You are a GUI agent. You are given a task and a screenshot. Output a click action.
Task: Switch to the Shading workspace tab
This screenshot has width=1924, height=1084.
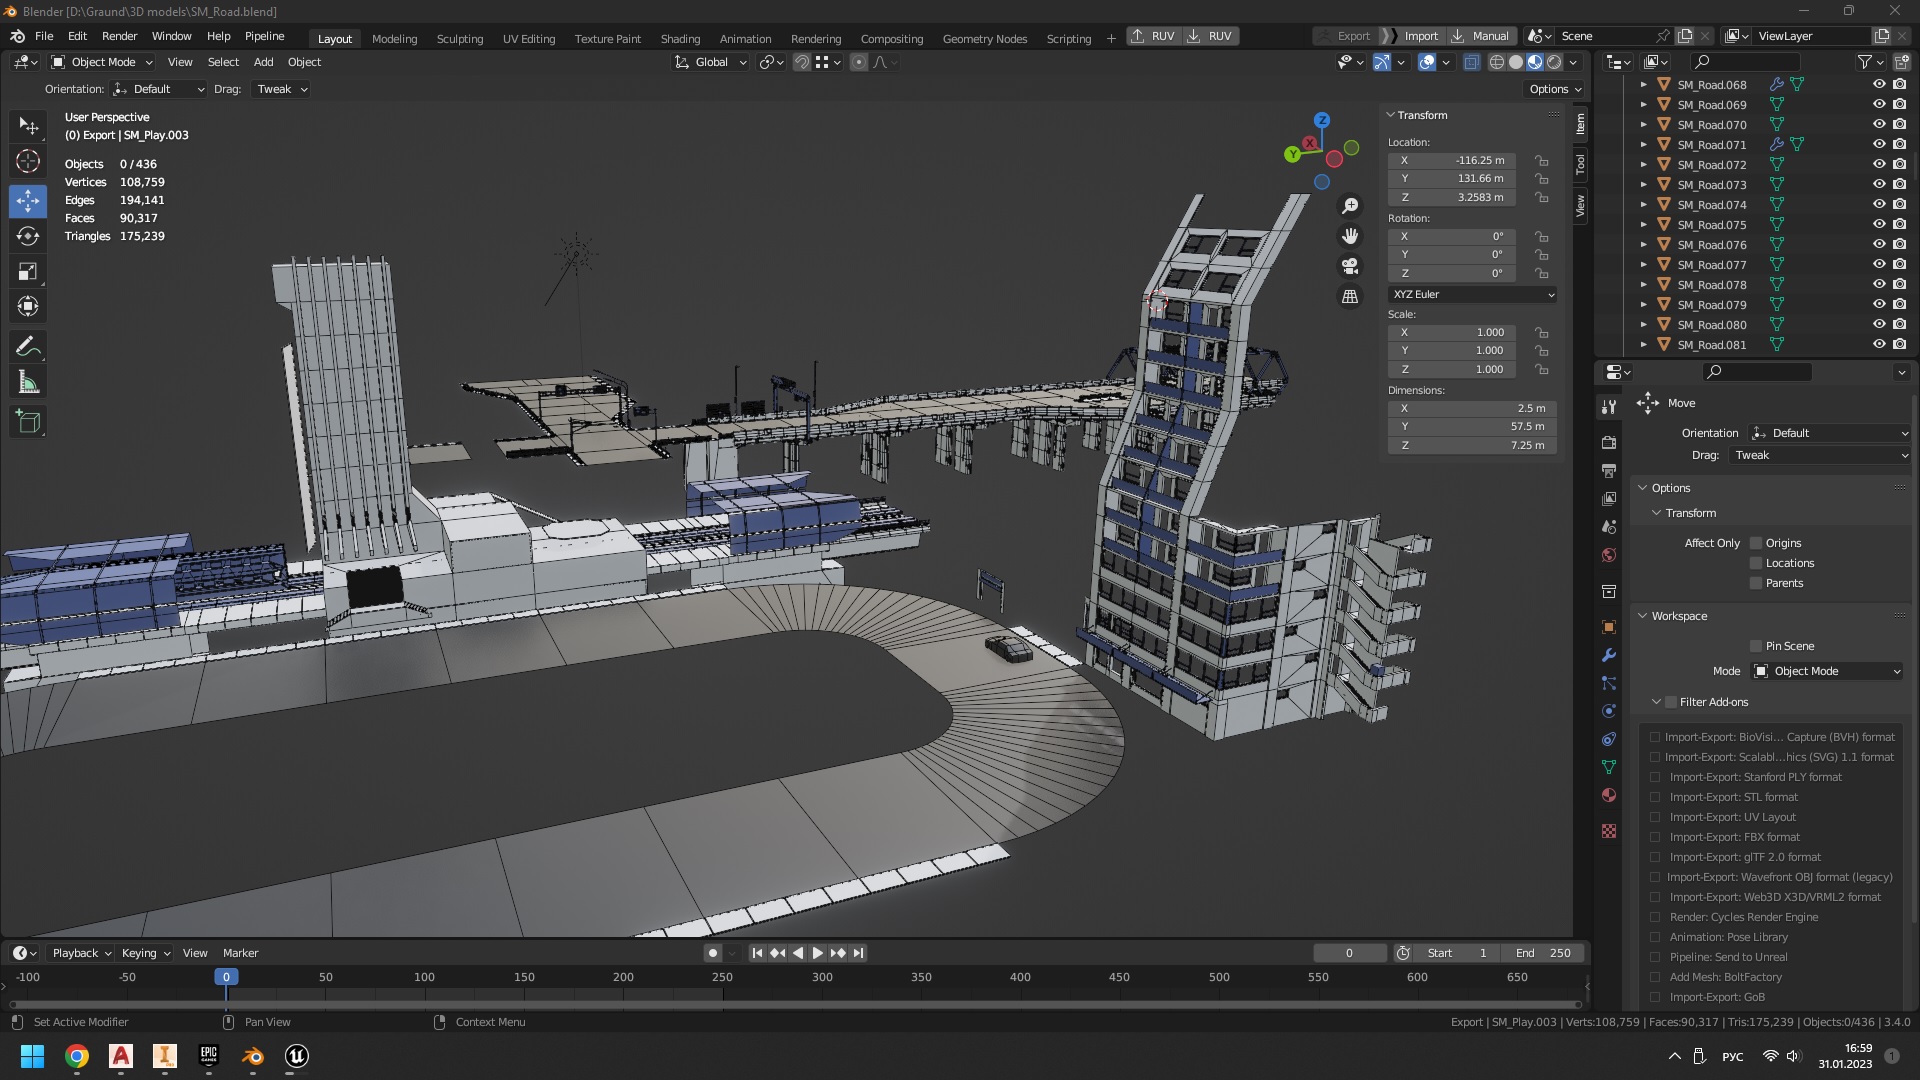tap(682, 38)
